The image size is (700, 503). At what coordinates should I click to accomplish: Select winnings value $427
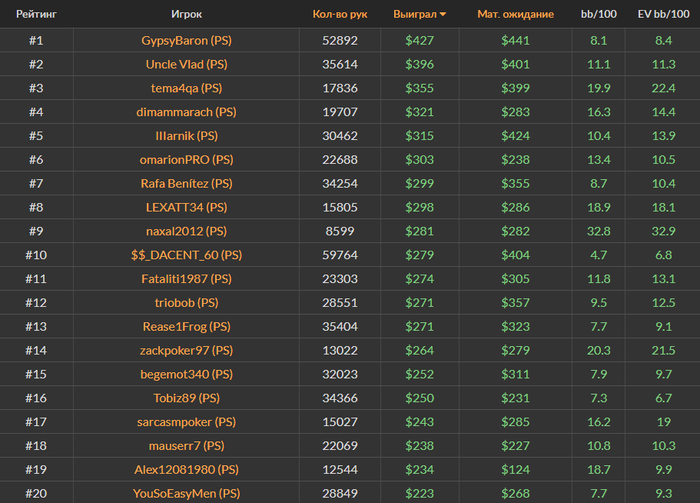coord(420,41)
